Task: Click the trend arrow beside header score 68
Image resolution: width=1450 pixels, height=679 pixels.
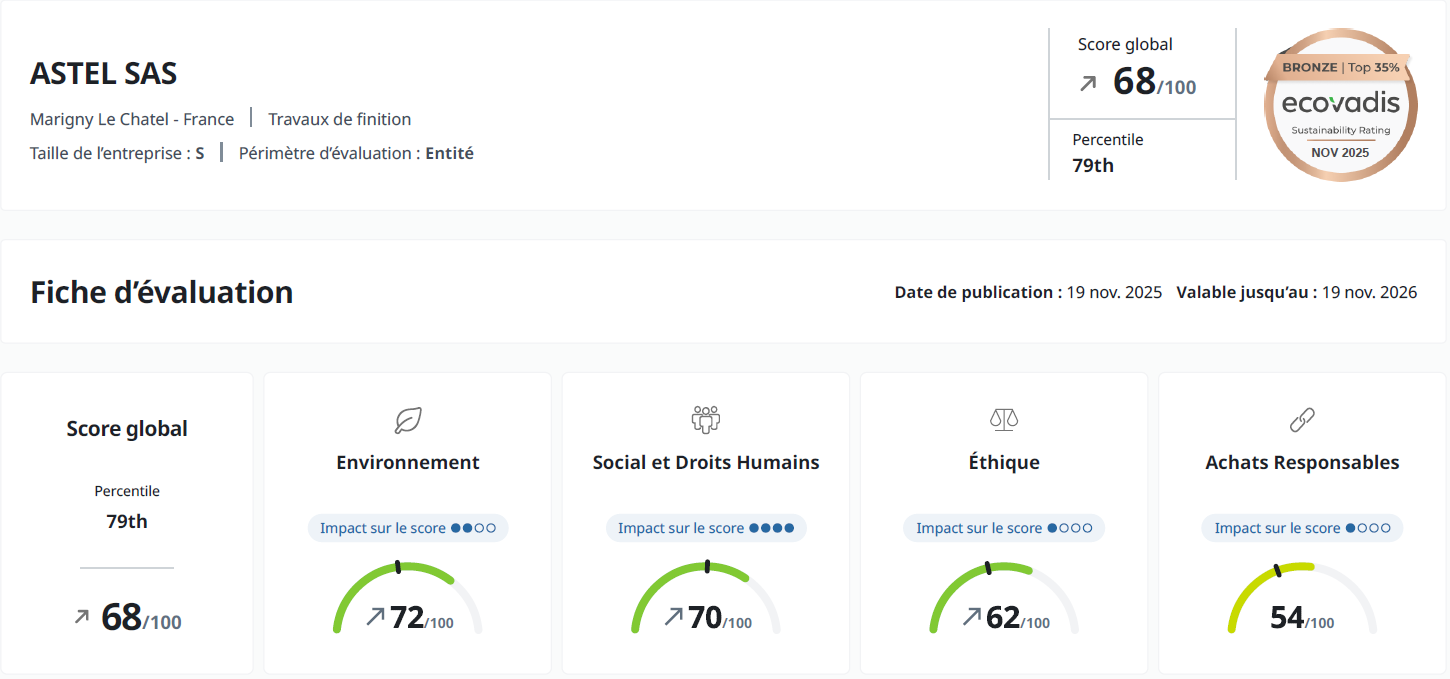Action: click(x=1088, y=84)
